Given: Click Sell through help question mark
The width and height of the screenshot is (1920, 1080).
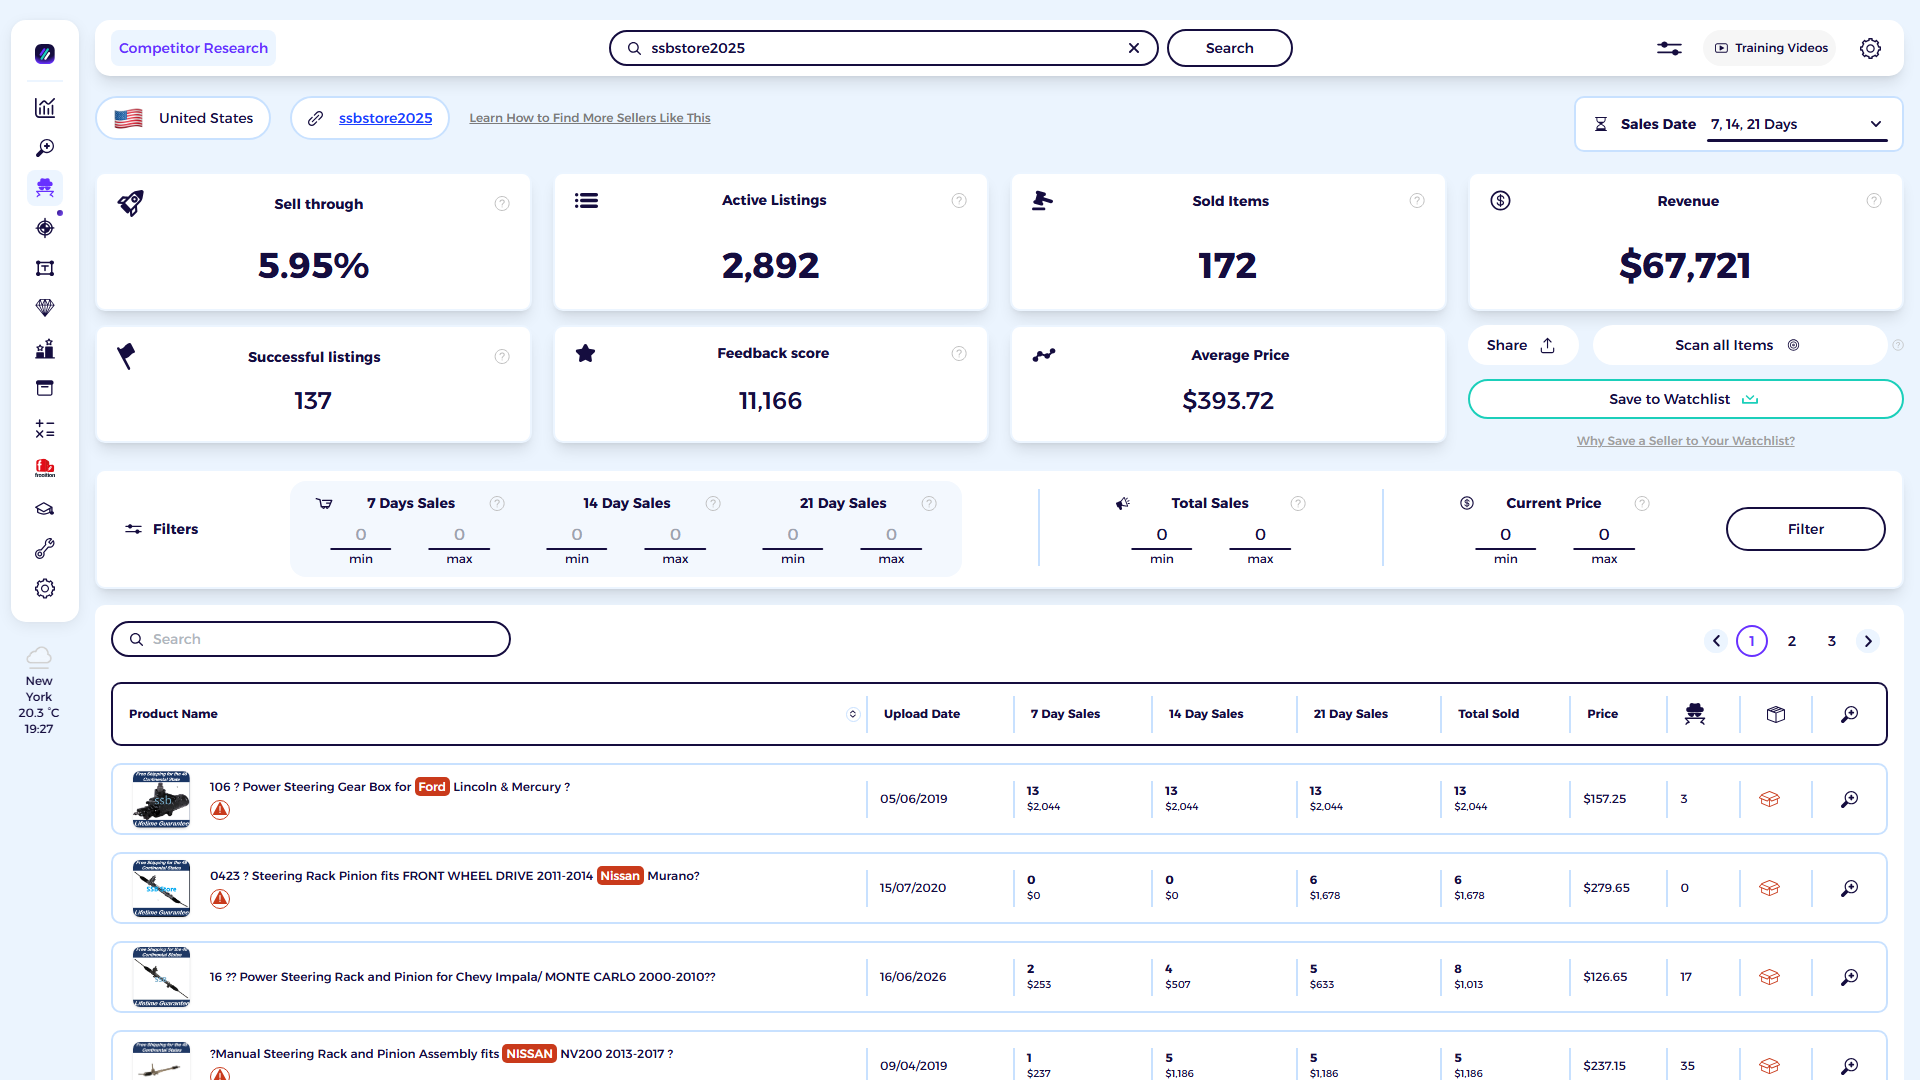Looking at the screenshot, I should pos(502,204).
